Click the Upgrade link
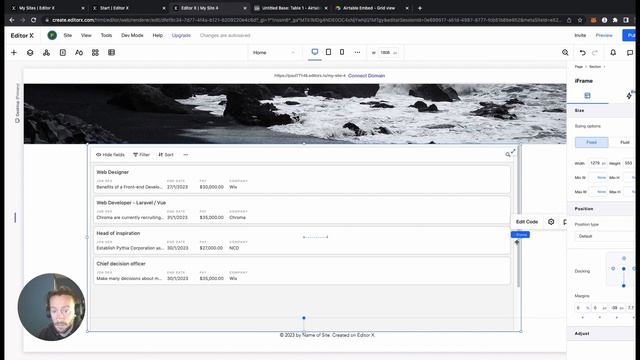 (x=181, y=36)
